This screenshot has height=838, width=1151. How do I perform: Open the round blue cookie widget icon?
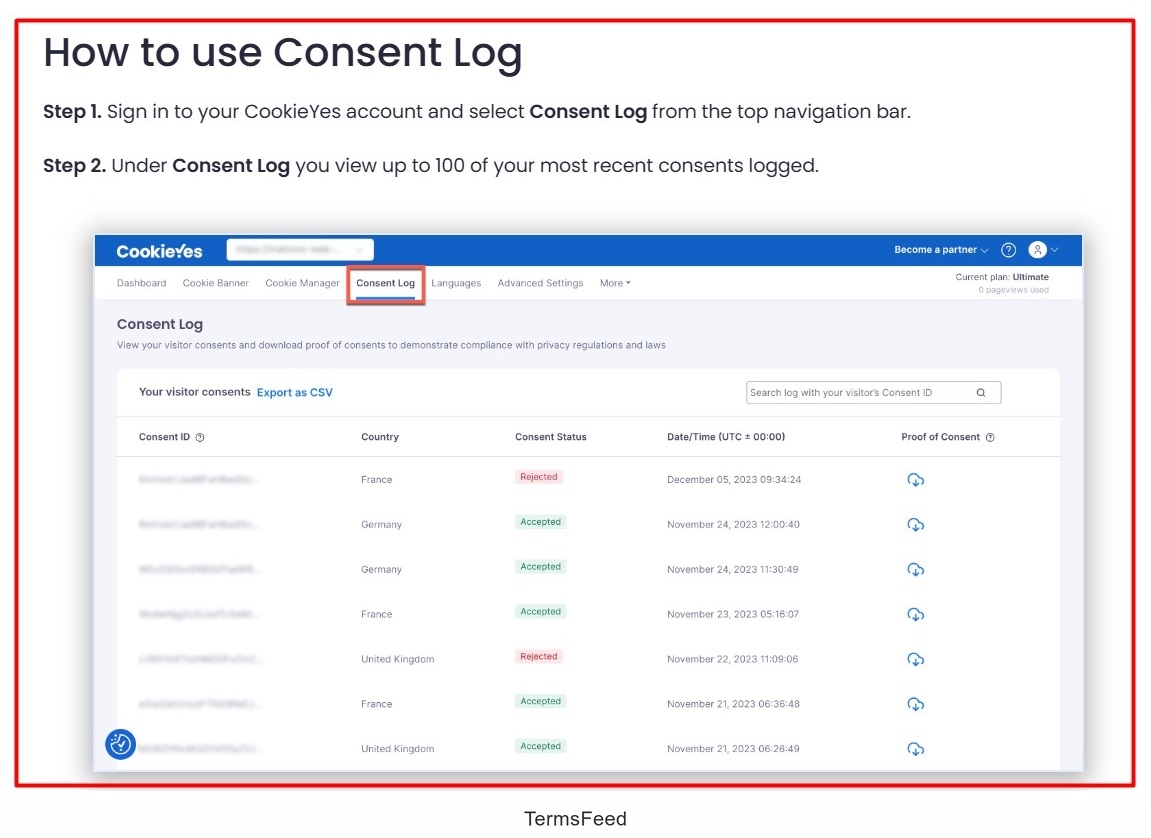pyautogui.click(x=120, y=744)
